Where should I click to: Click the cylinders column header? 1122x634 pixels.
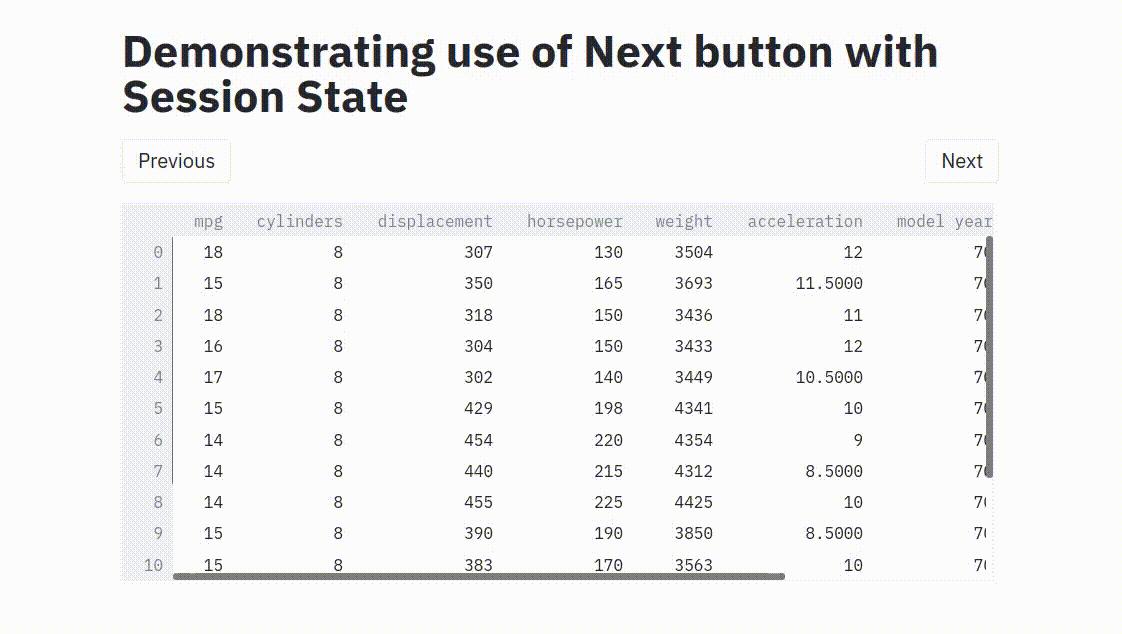[x=299, y=221]
